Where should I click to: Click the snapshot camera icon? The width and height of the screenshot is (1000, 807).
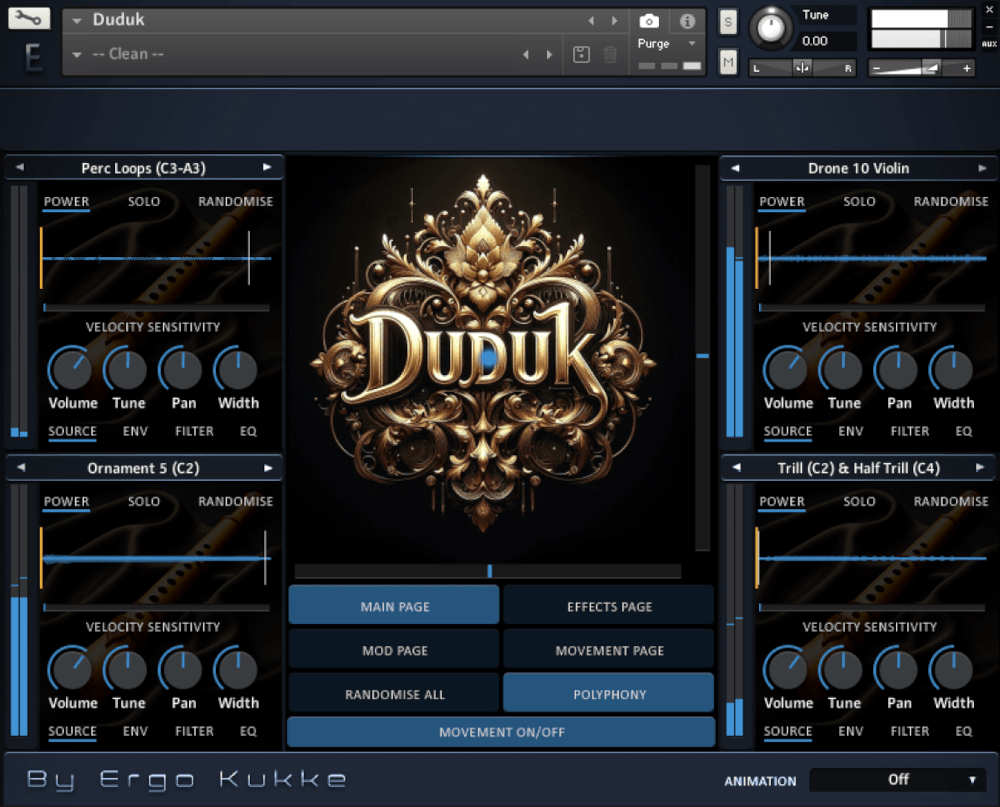click(649, 23)
